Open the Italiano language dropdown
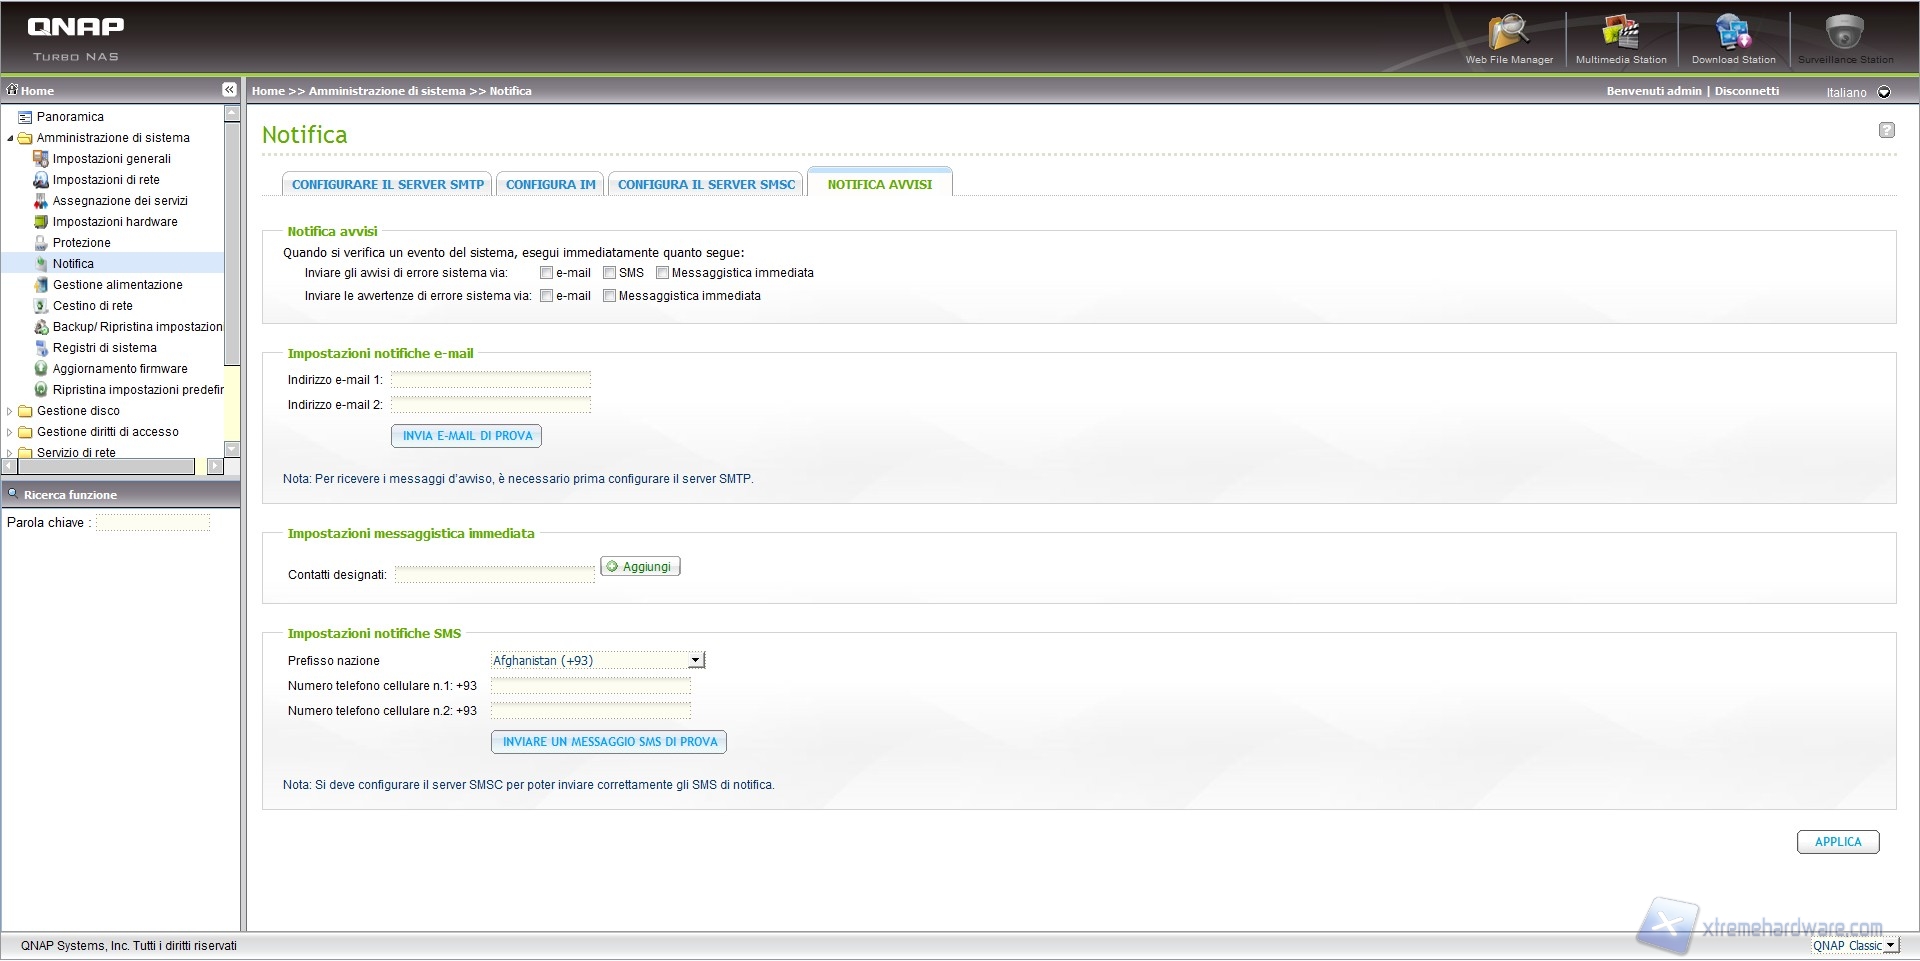 coord(1884,92)
